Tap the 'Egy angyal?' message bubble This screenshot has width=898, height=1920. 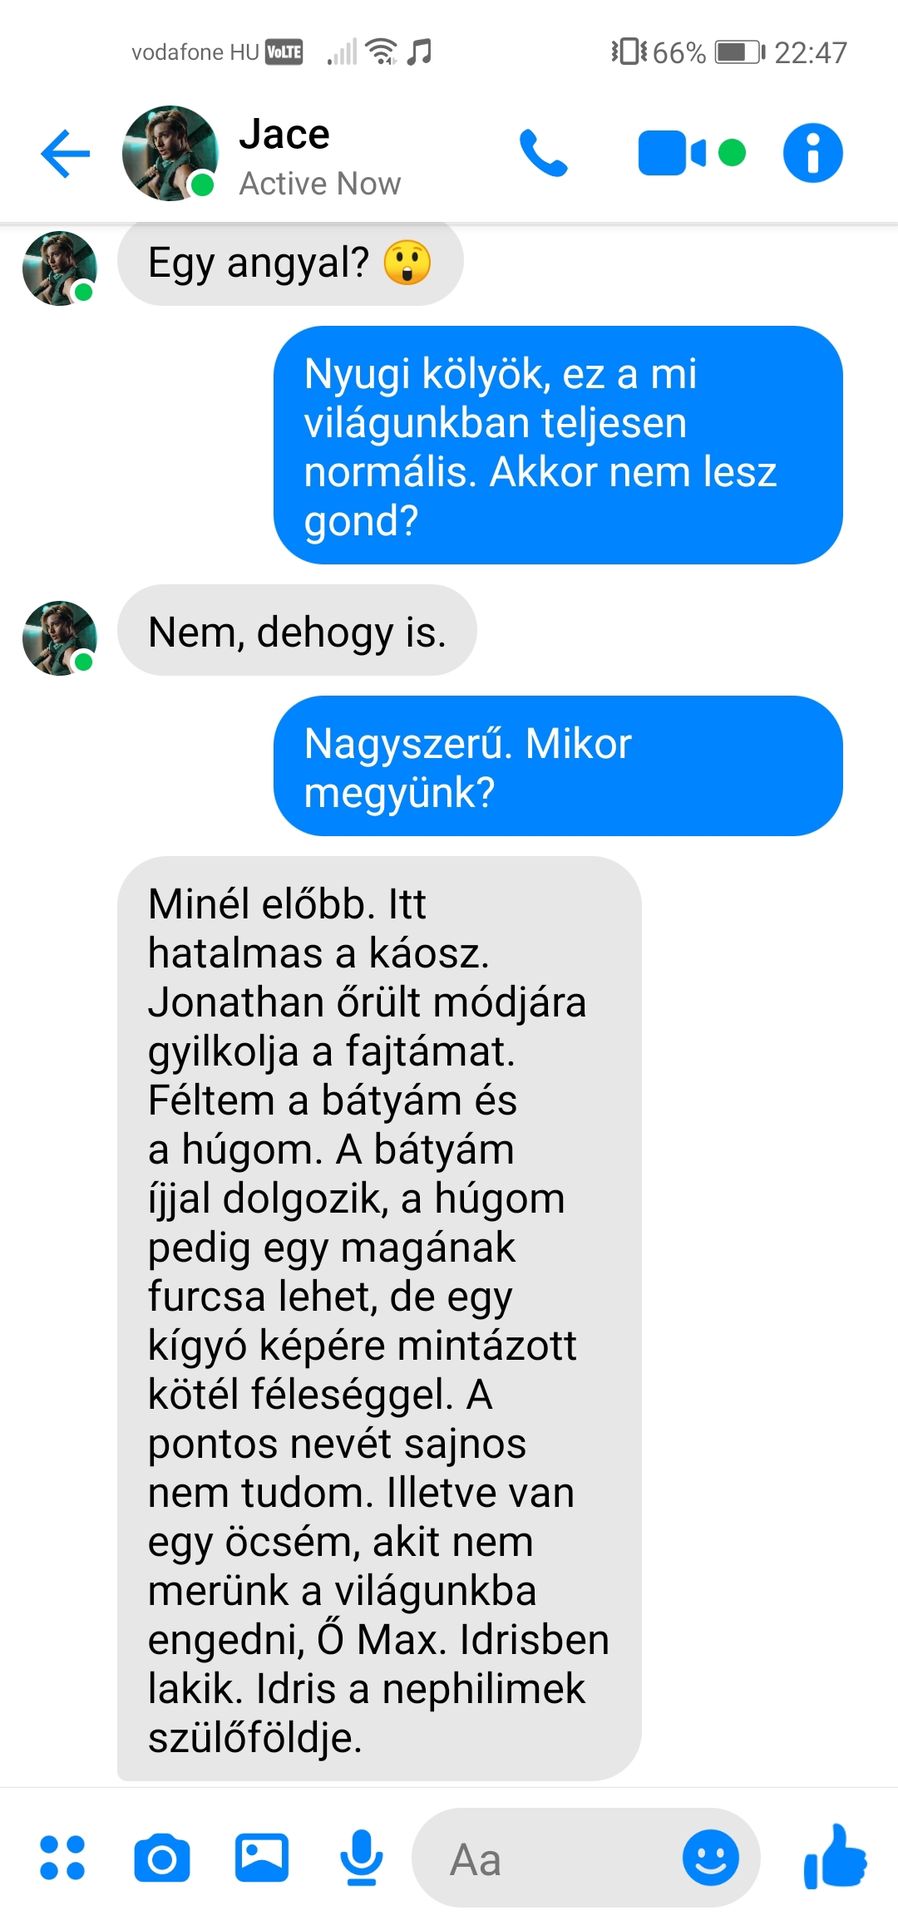(x=290, y=263)
